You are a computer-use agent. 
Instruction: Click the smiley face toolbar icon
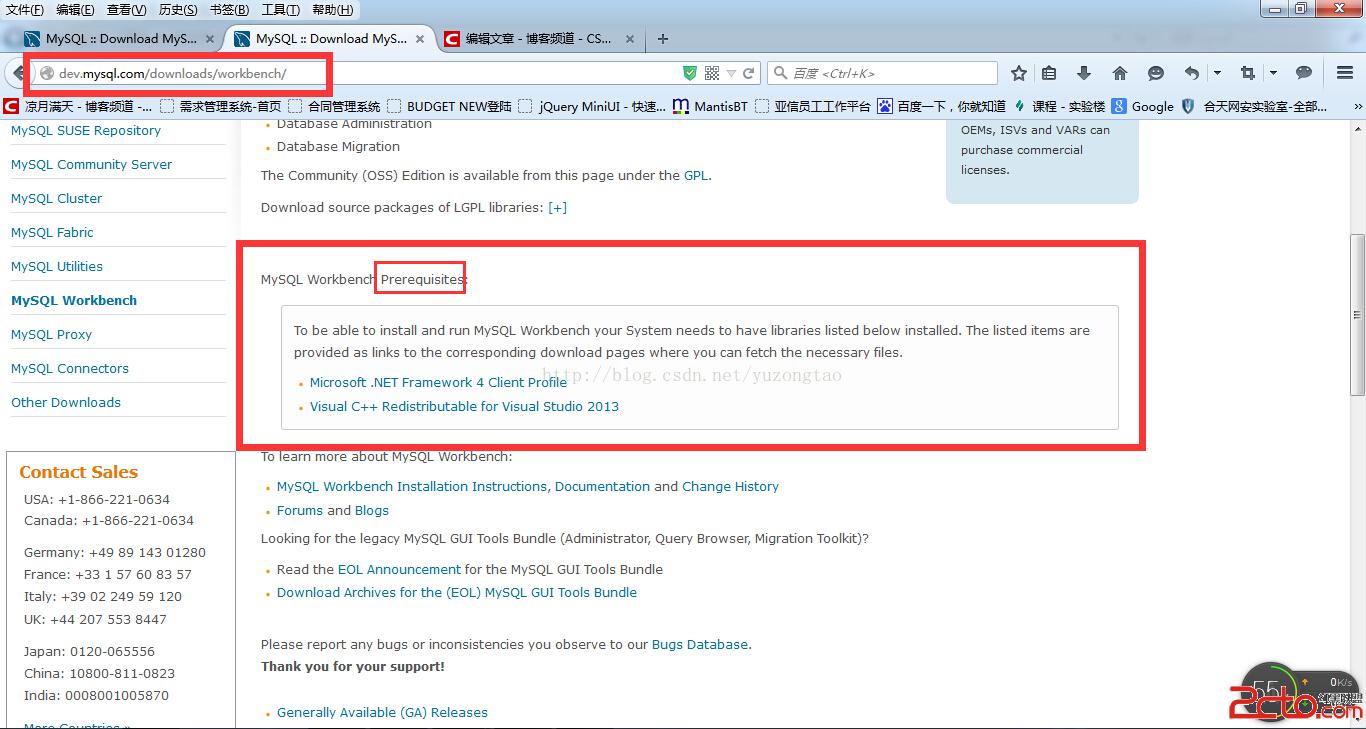pos(1156,73)
